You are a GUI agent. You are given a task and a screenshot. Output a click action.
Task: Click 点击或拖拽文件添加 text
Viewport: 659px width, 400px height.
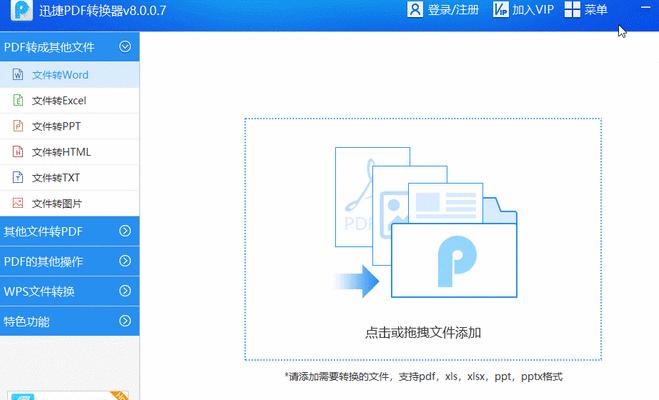click(423, 333)
